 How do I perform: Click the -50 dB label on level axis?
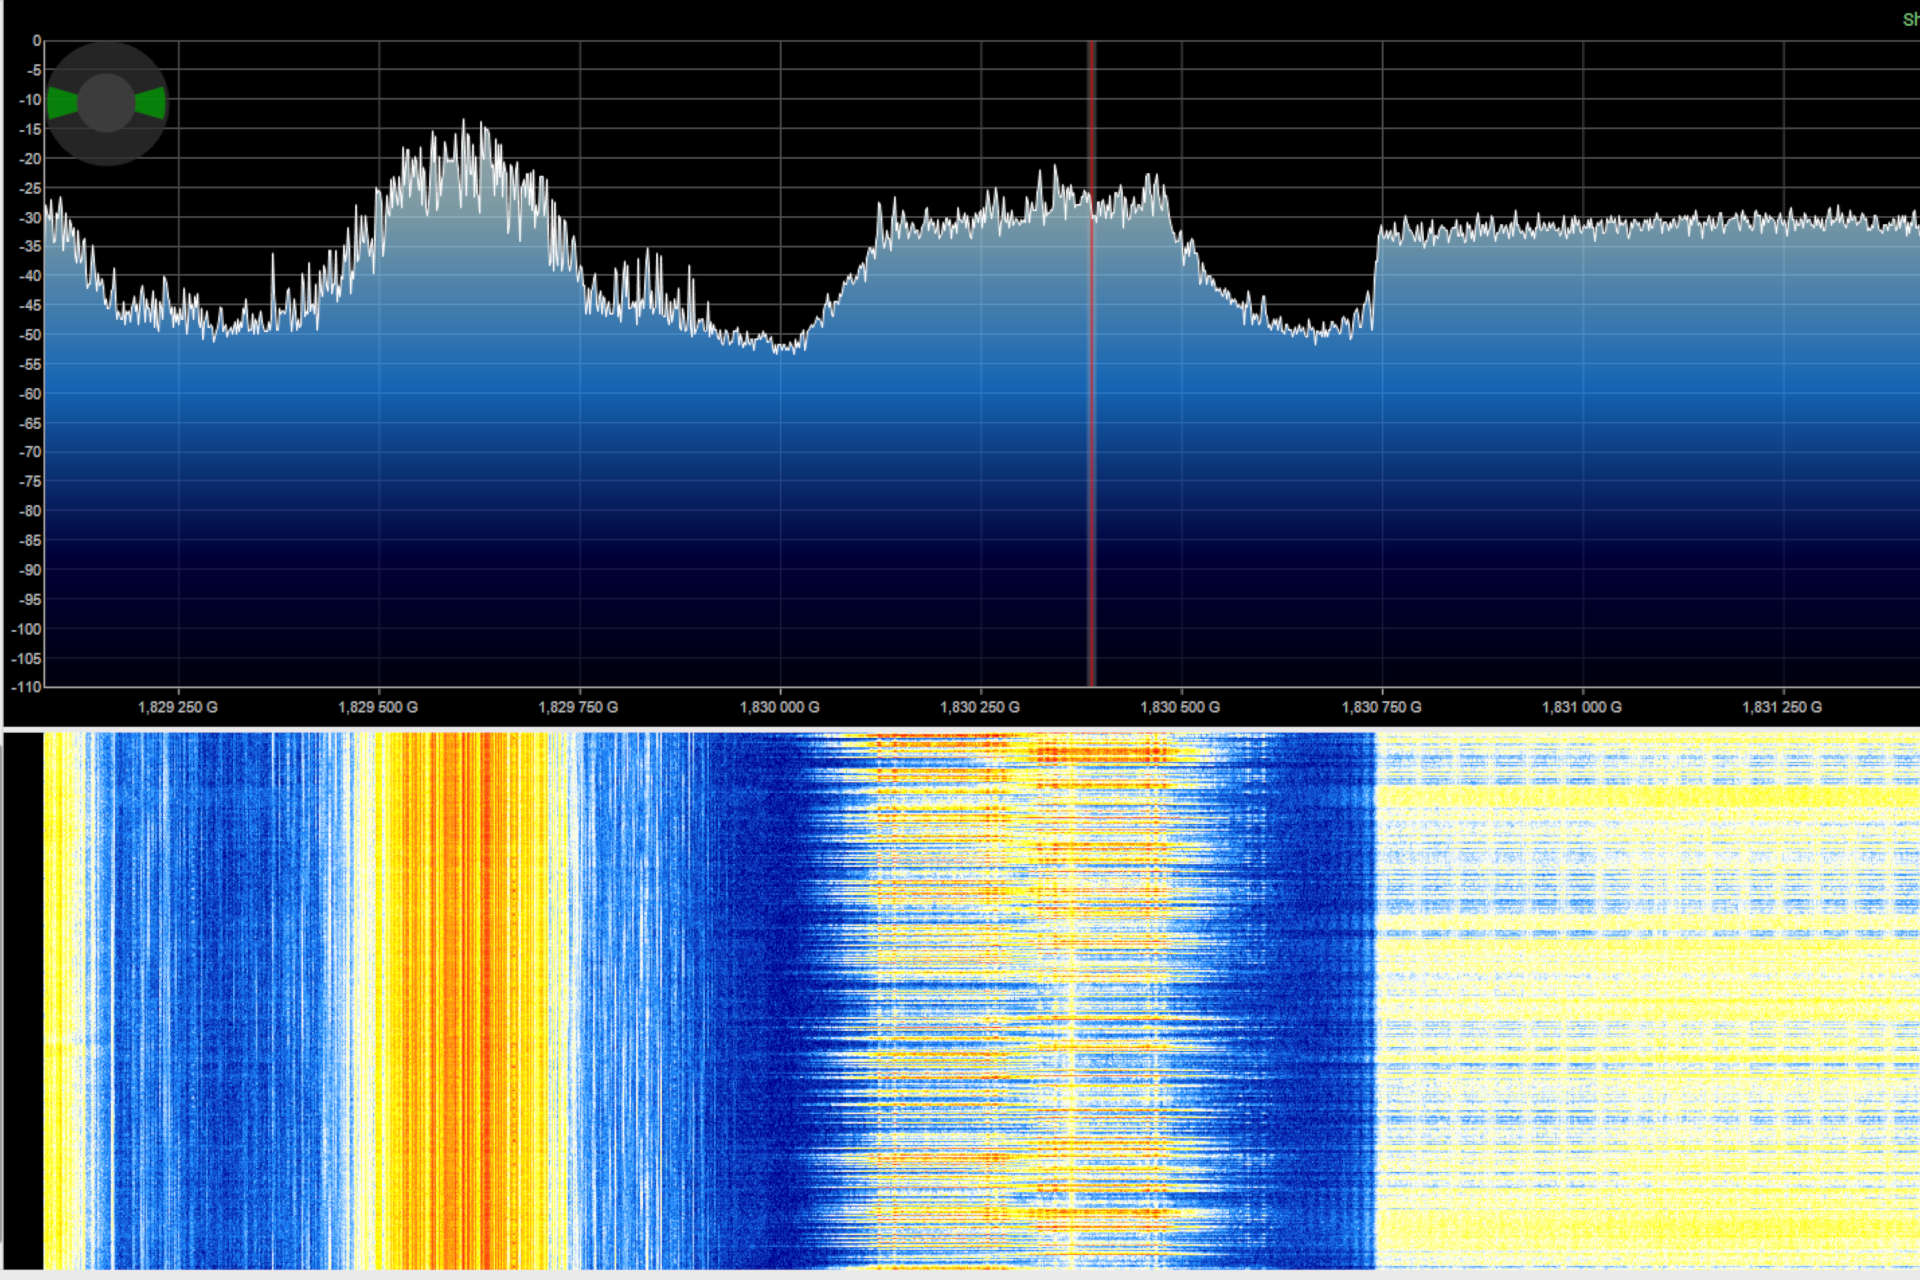point(30,335)
